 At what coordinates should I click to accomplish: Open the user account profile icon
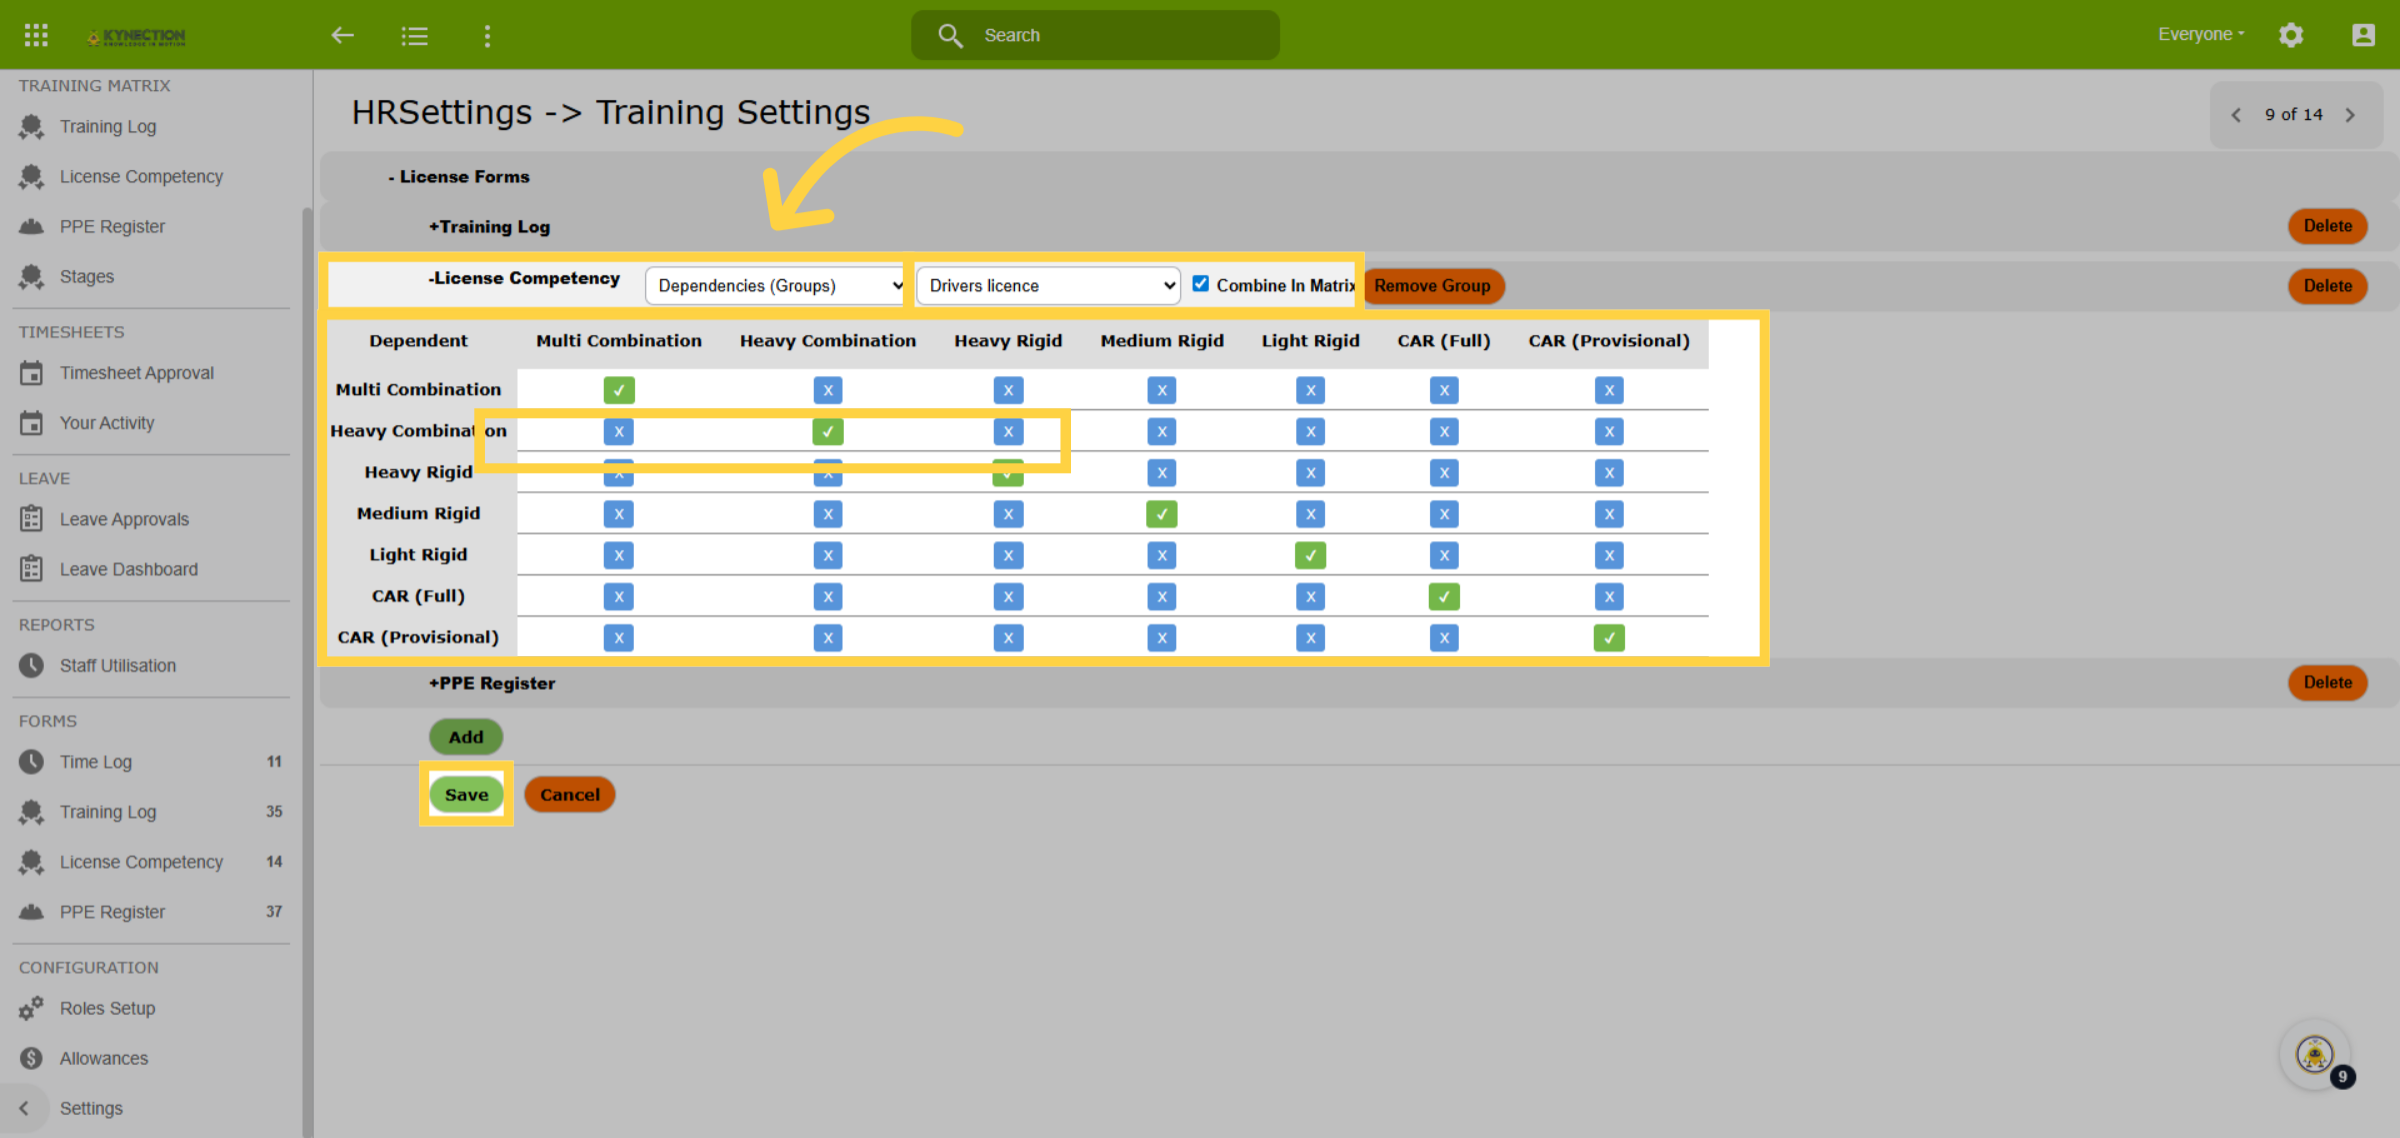click(x=2363, y=35)
